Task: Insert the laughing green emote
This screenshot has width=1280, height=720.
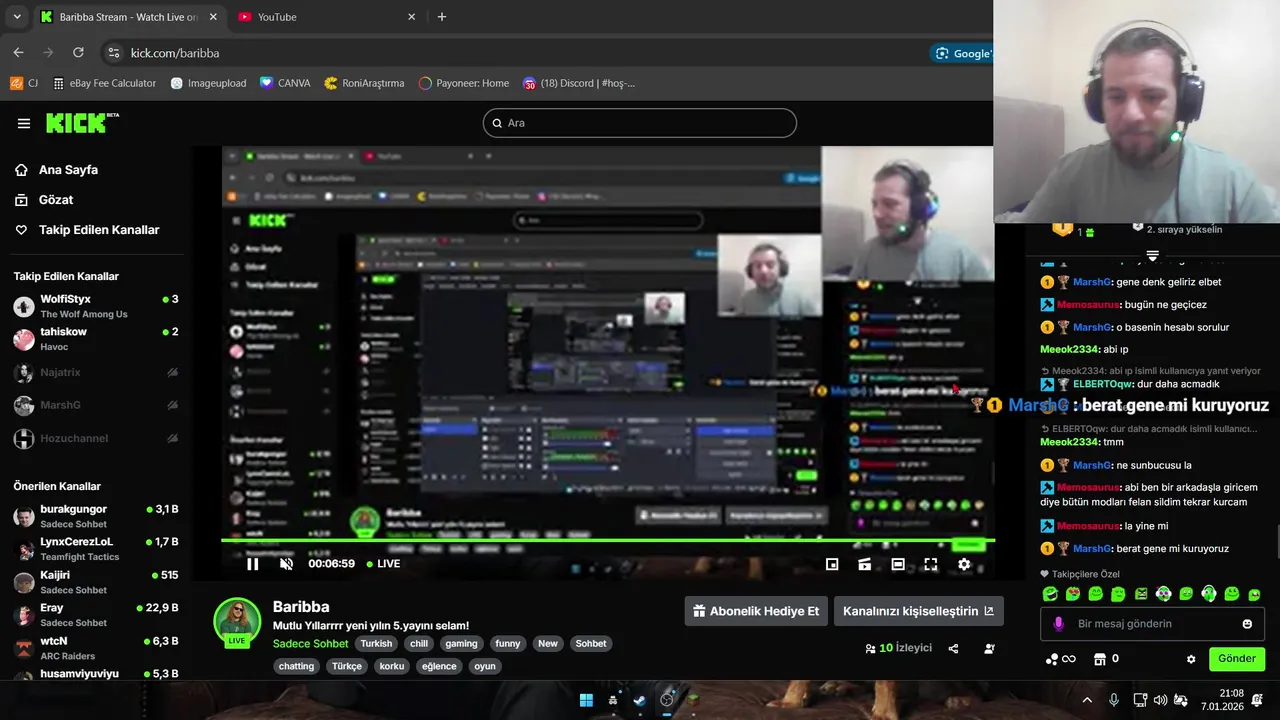Action: coord(1050,594)
